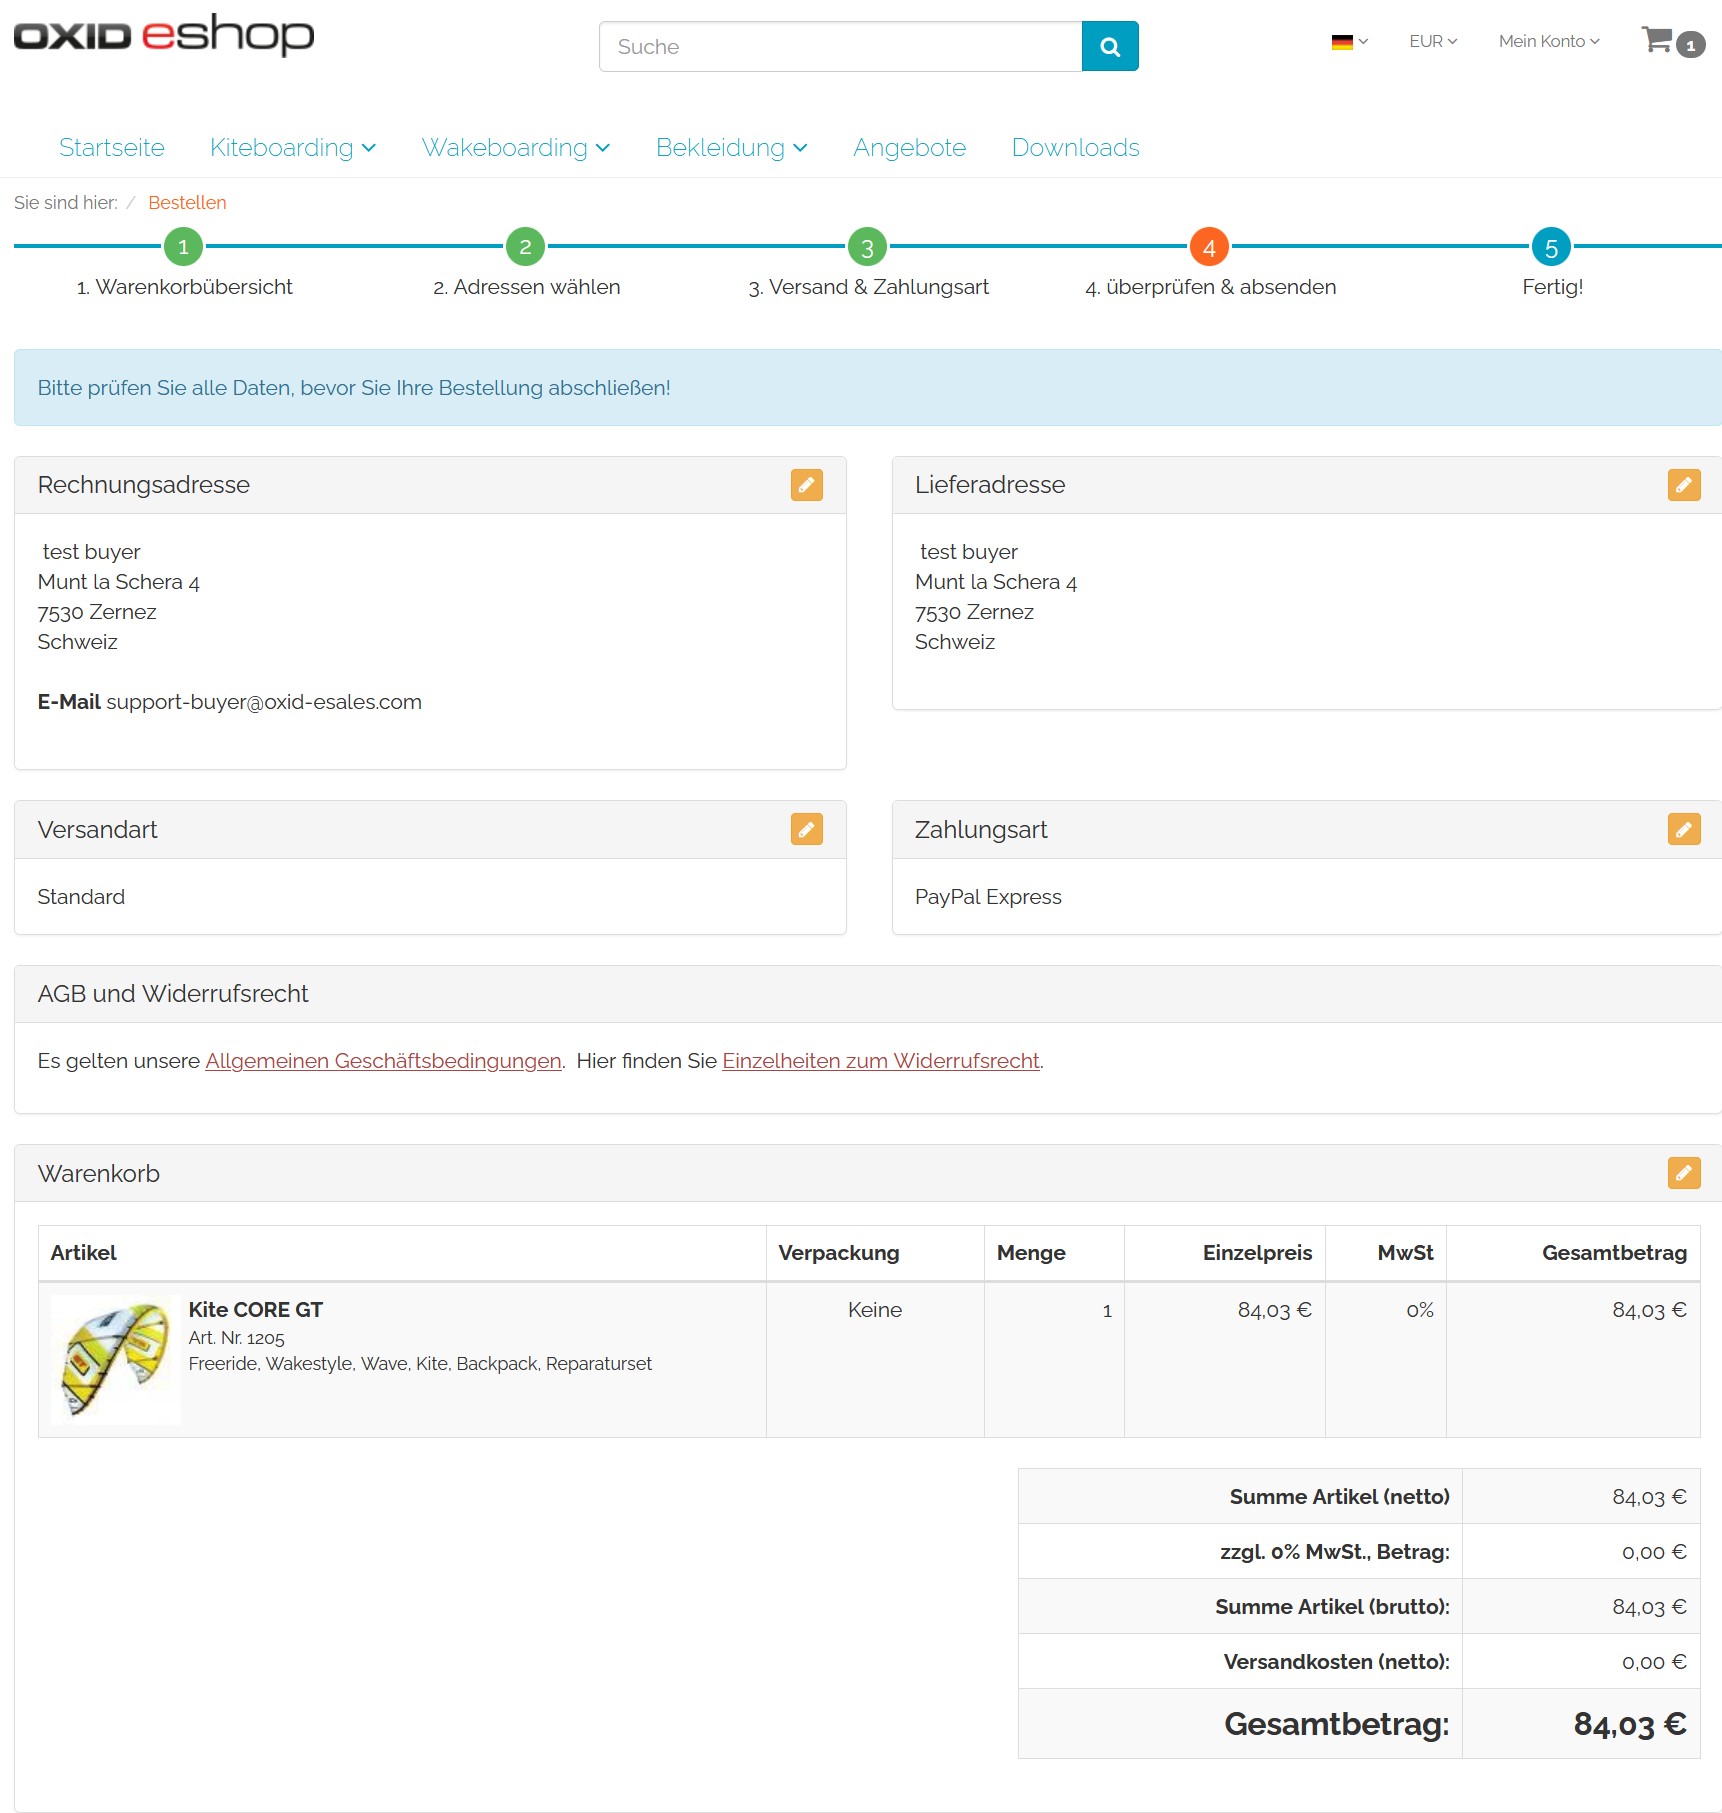Viewport: 1722px width, 1813px height.
Task: Edit the Warenkorb with pencil icon
Action: tap(1683, 1173)
